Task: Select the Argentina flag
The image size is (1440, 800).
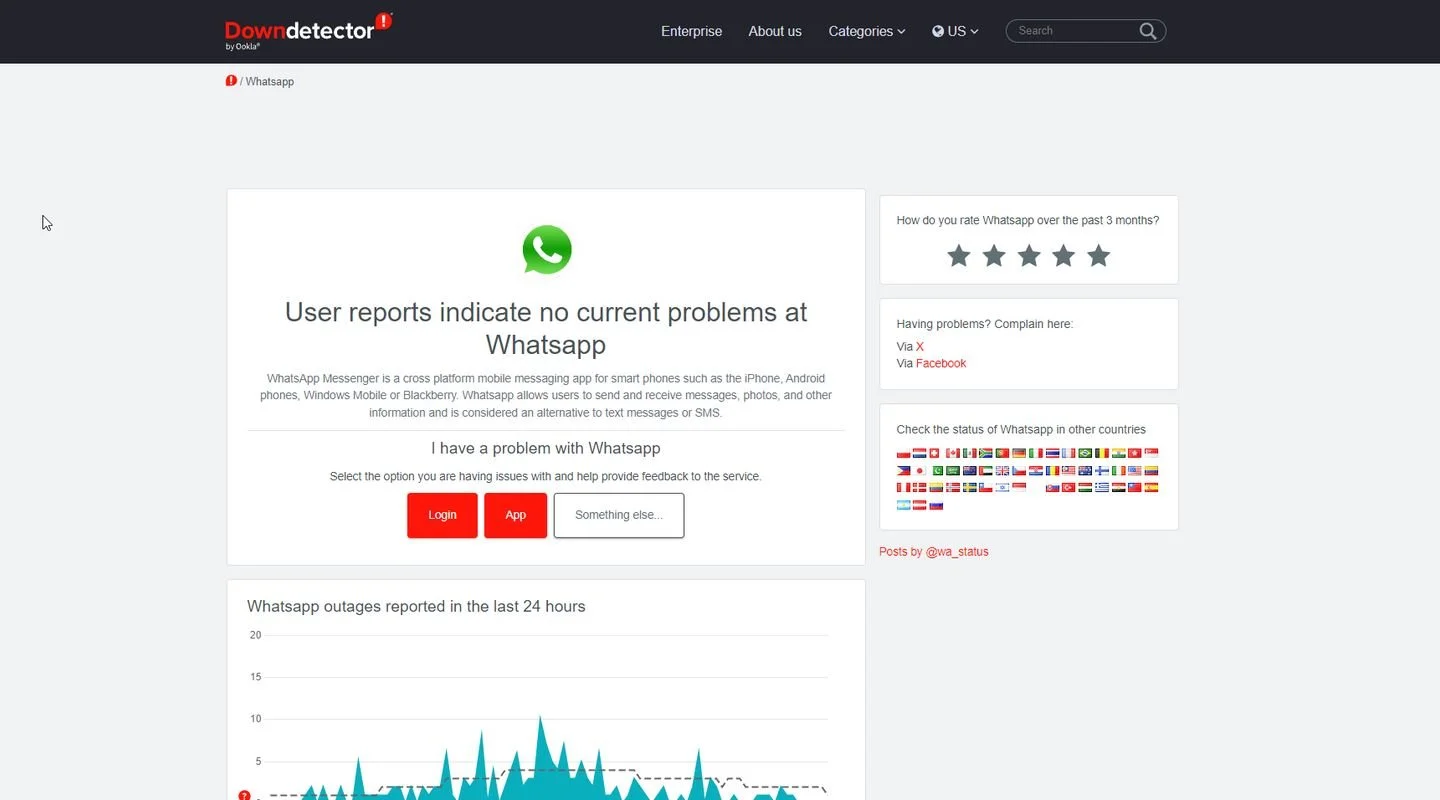Action: pos(904,505)
